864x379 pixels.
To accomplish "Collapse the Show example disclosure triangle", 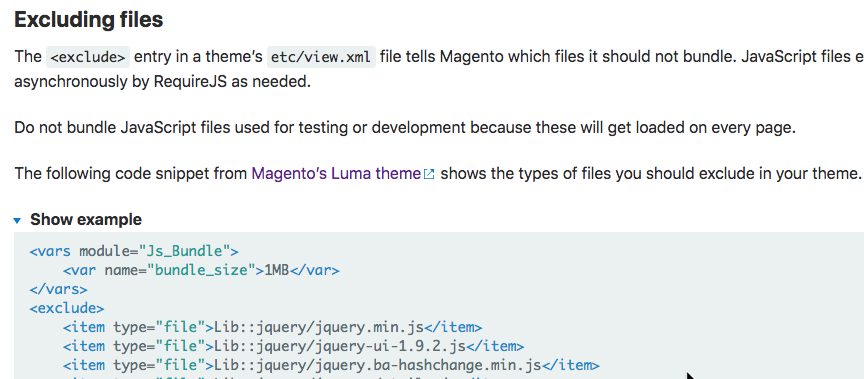I will point(17,220).
